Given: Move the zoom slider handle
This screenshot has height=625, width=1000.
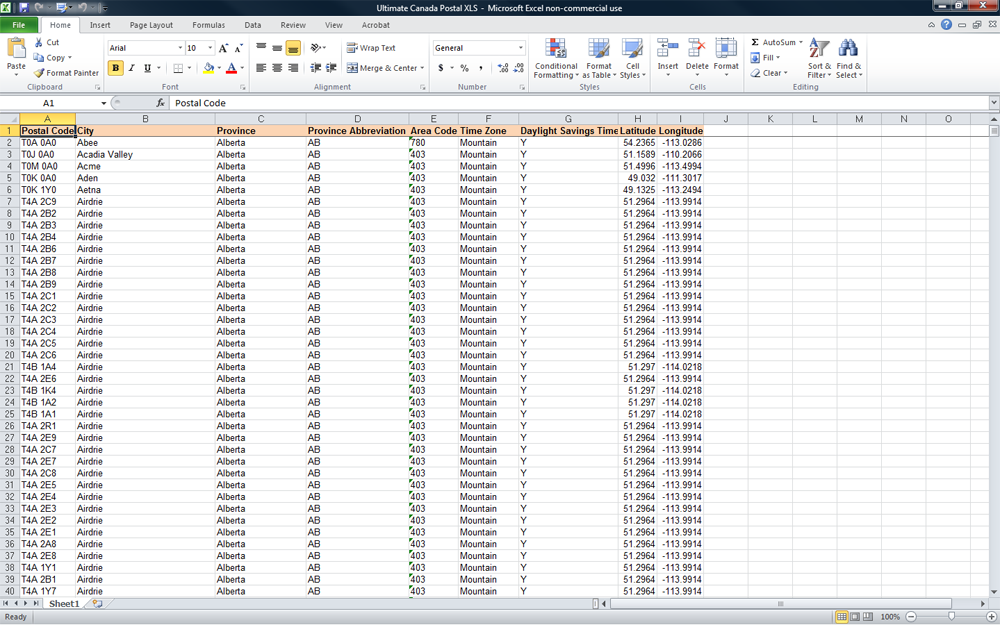Looking at the screenshot, I should 952,617.
